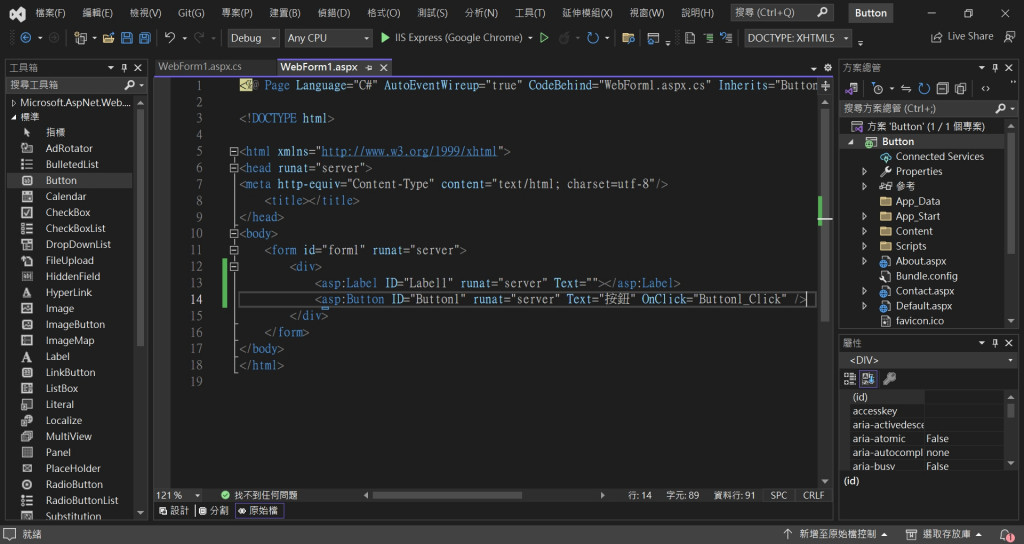
Task: Click the New Project toolbar icon
Action: (x=80, y=38)
